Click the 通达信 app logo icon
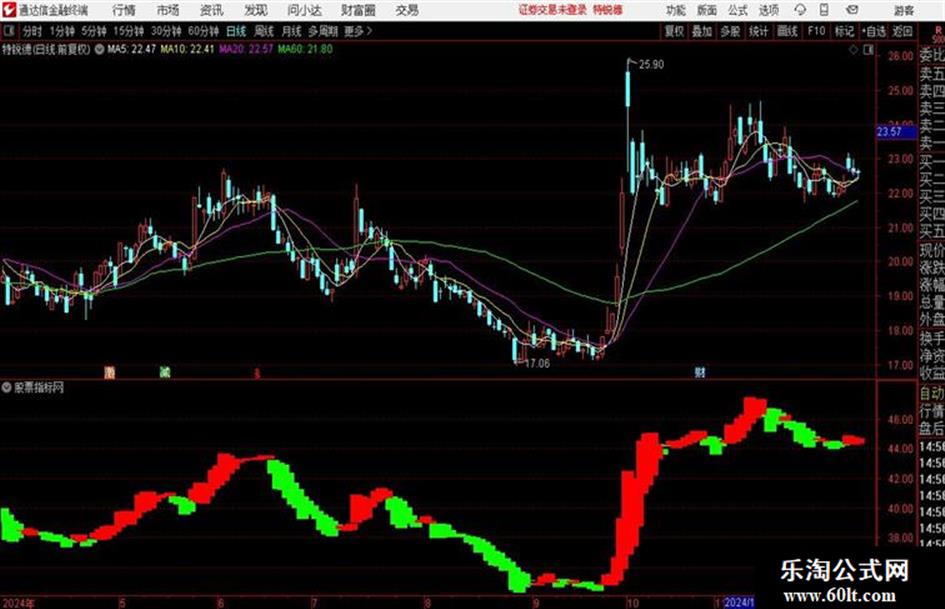Image resolution: width=945 pixels, height=609 pixels. coord(8,10)
